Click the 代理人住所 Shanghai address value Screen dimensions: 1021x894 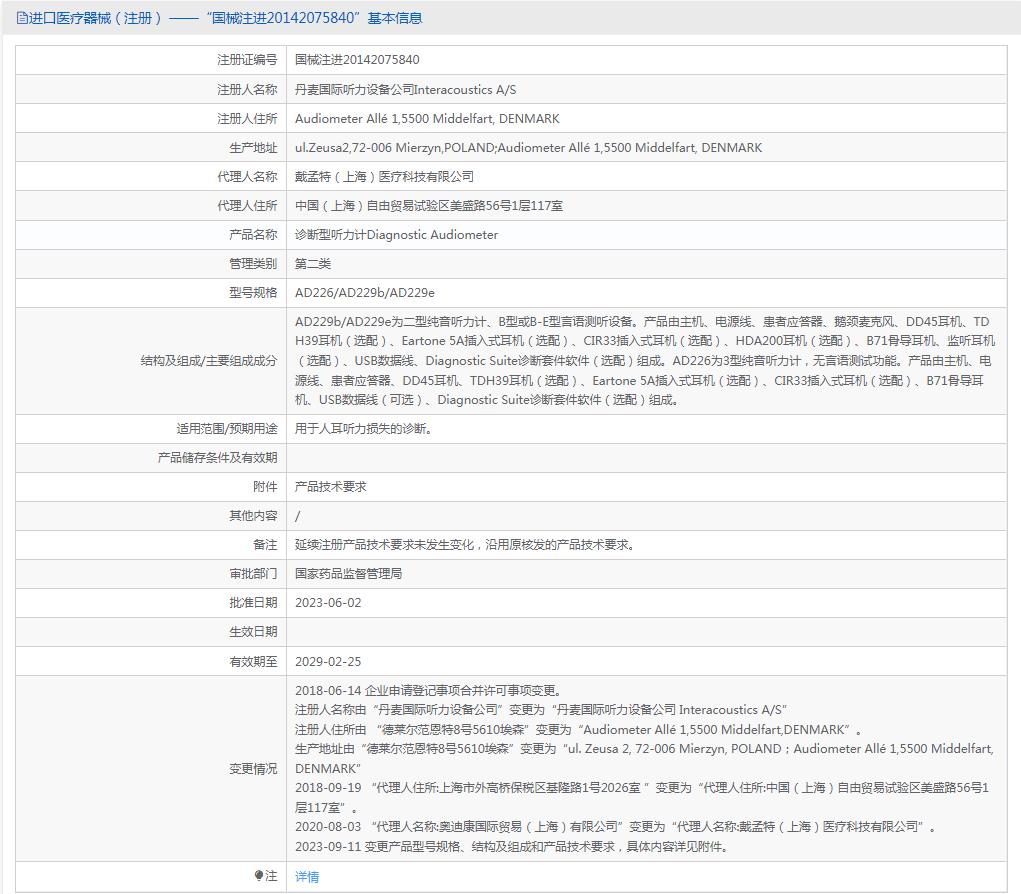429,206
